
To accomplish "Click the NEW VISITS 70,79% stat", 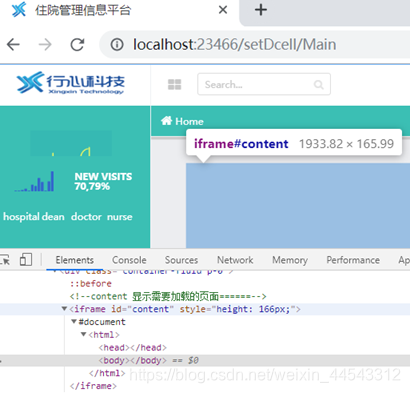I will (103, 181).
